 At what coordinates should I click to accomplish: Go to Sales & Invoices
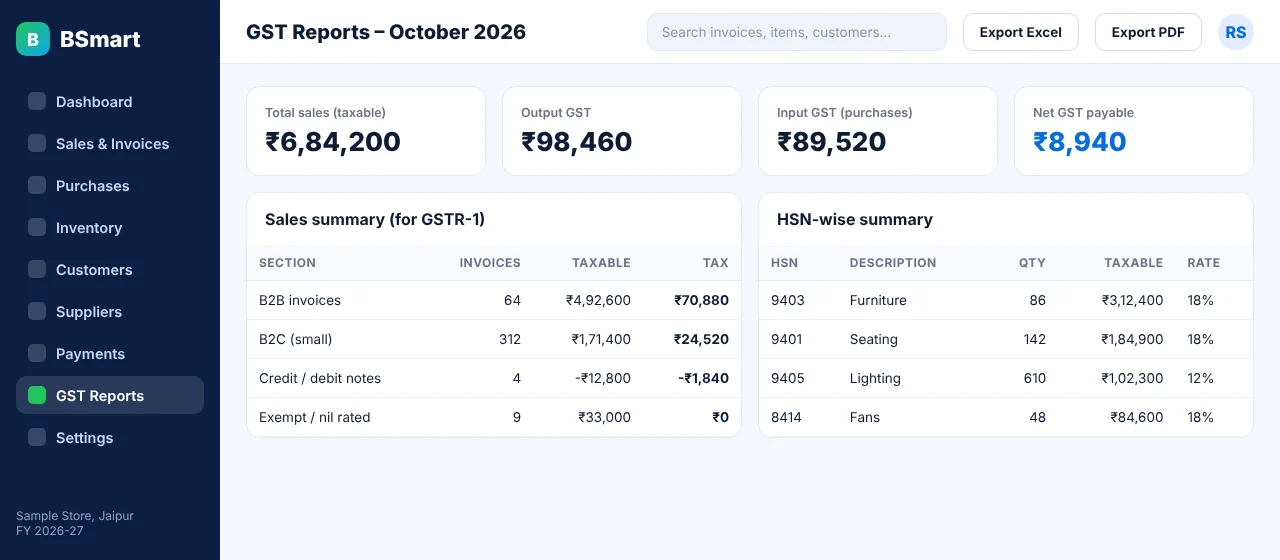coord(110,144)
